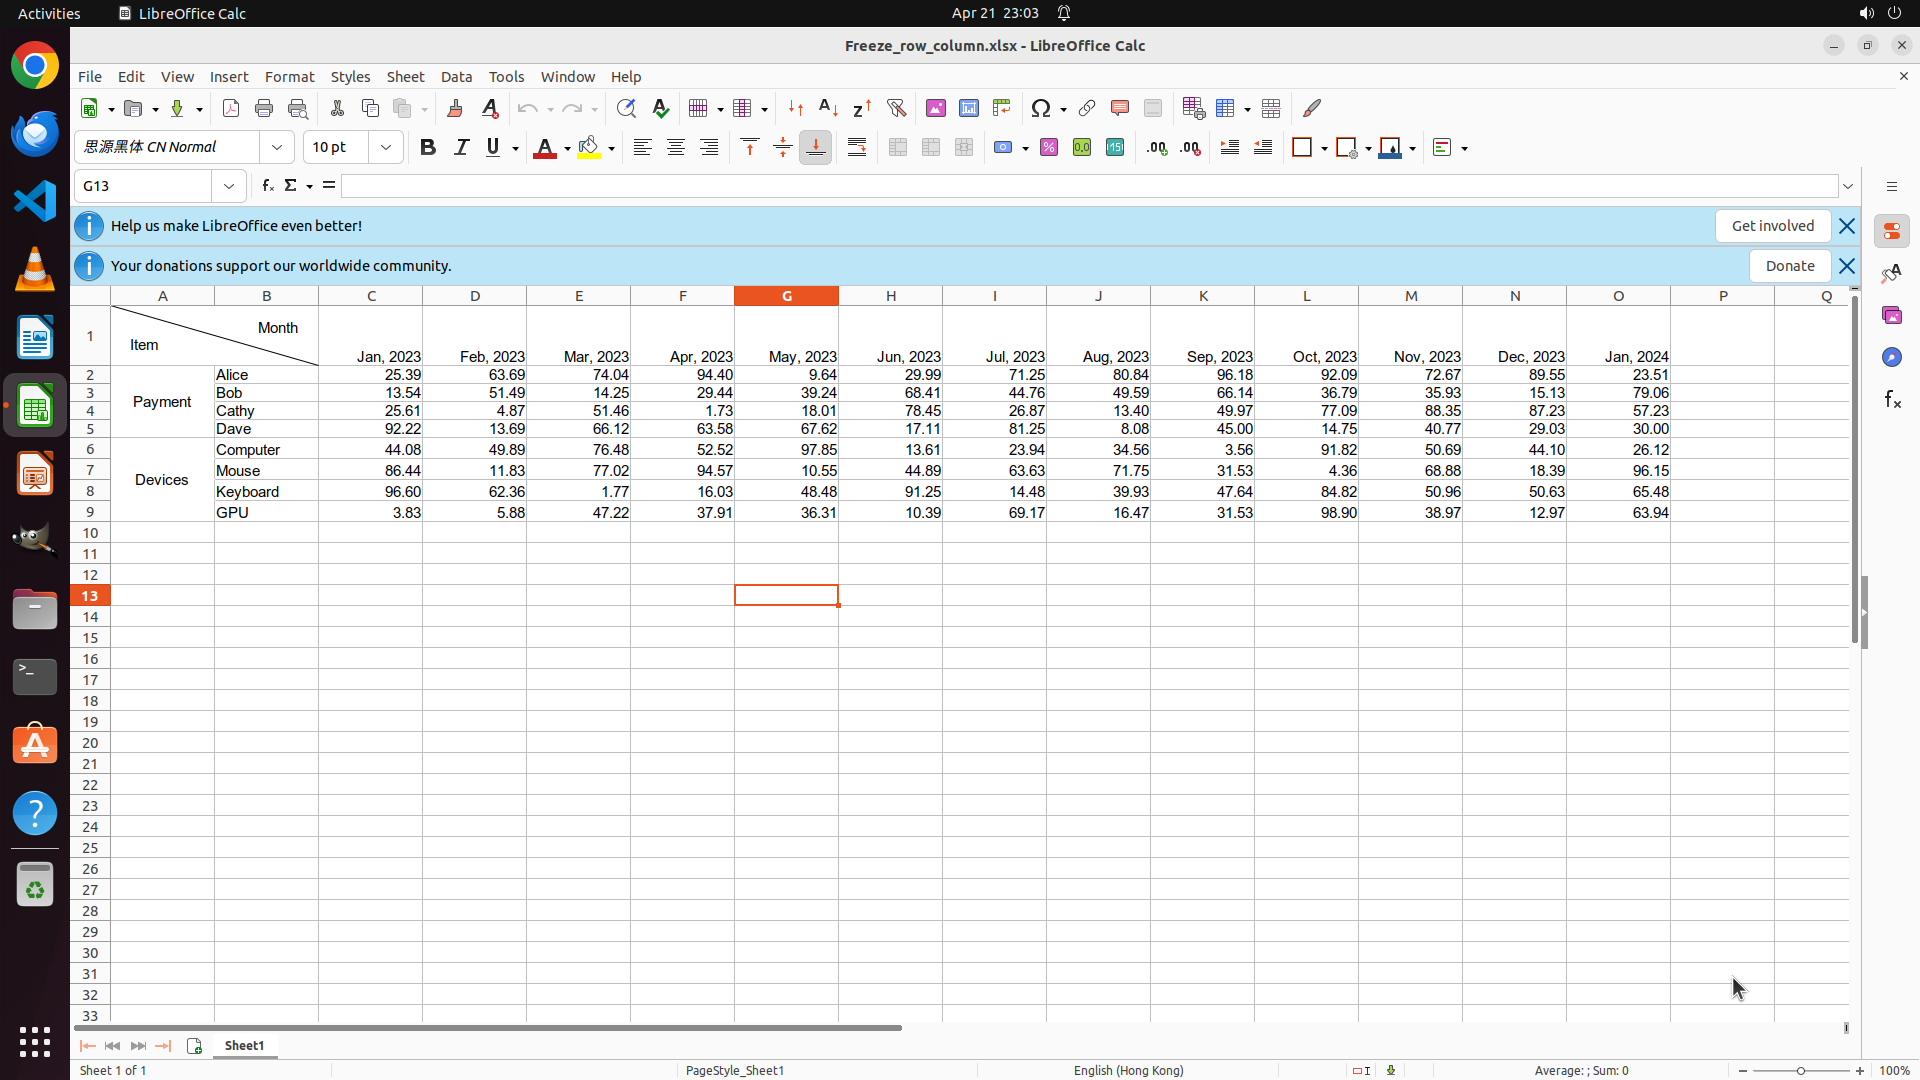Image resolution: width=1920 pixels, height=1080 pixels.
Task: Click the Export as PDF icon
Action: (x=231, y=108)
